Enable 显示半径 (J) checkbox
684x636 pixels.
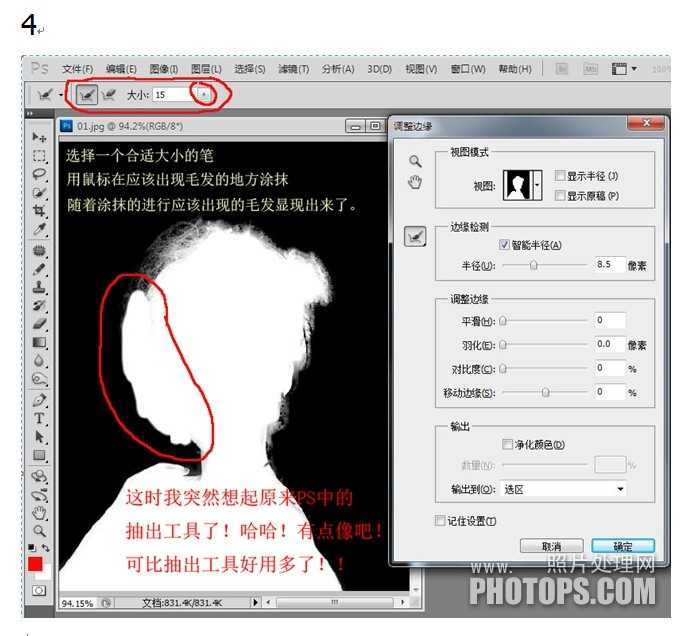point(559,176)
